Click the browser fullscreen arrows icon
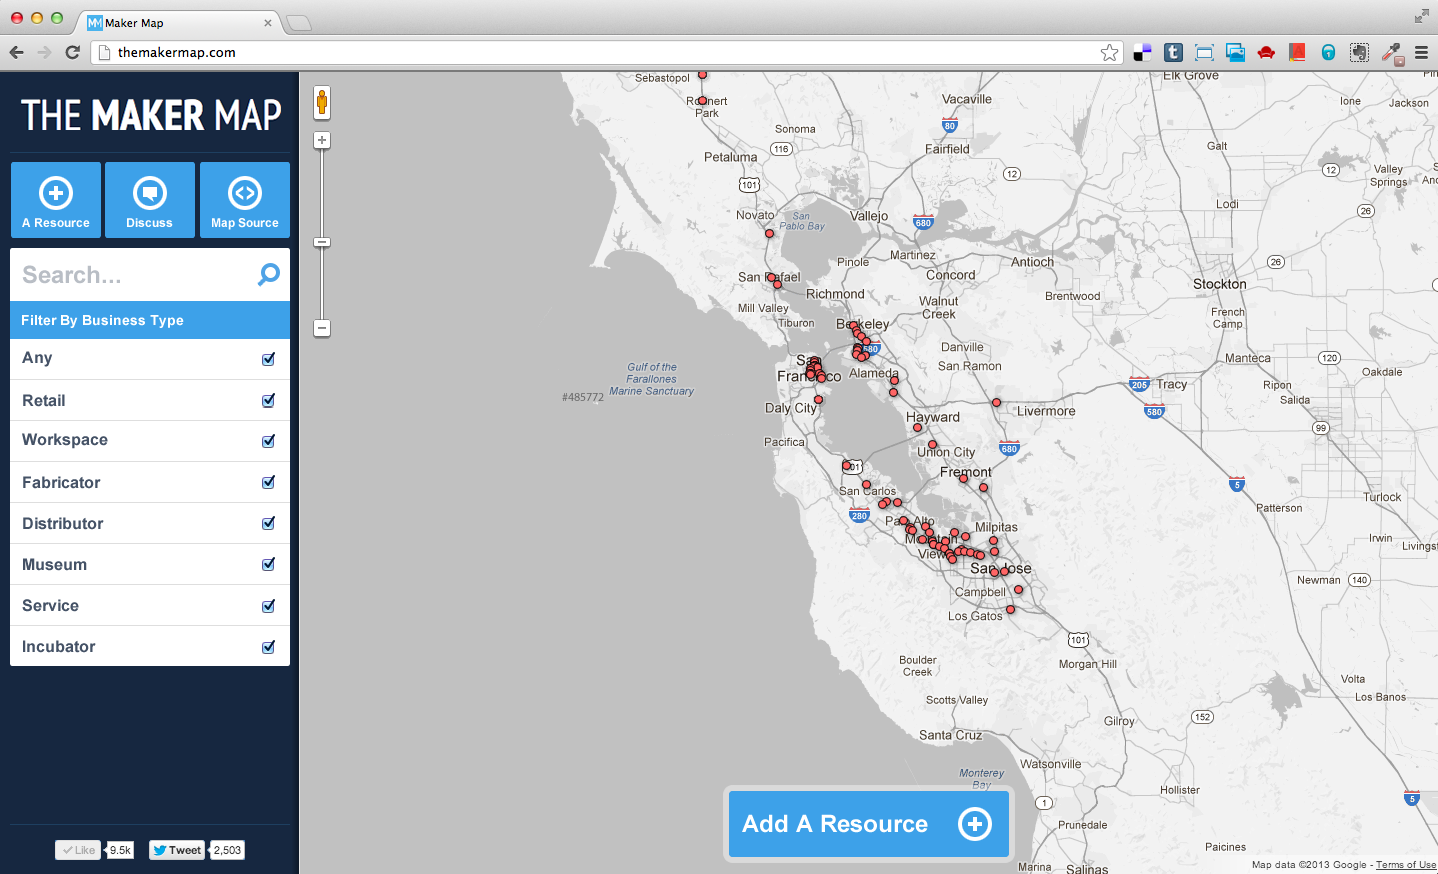 pos(1421,16)
